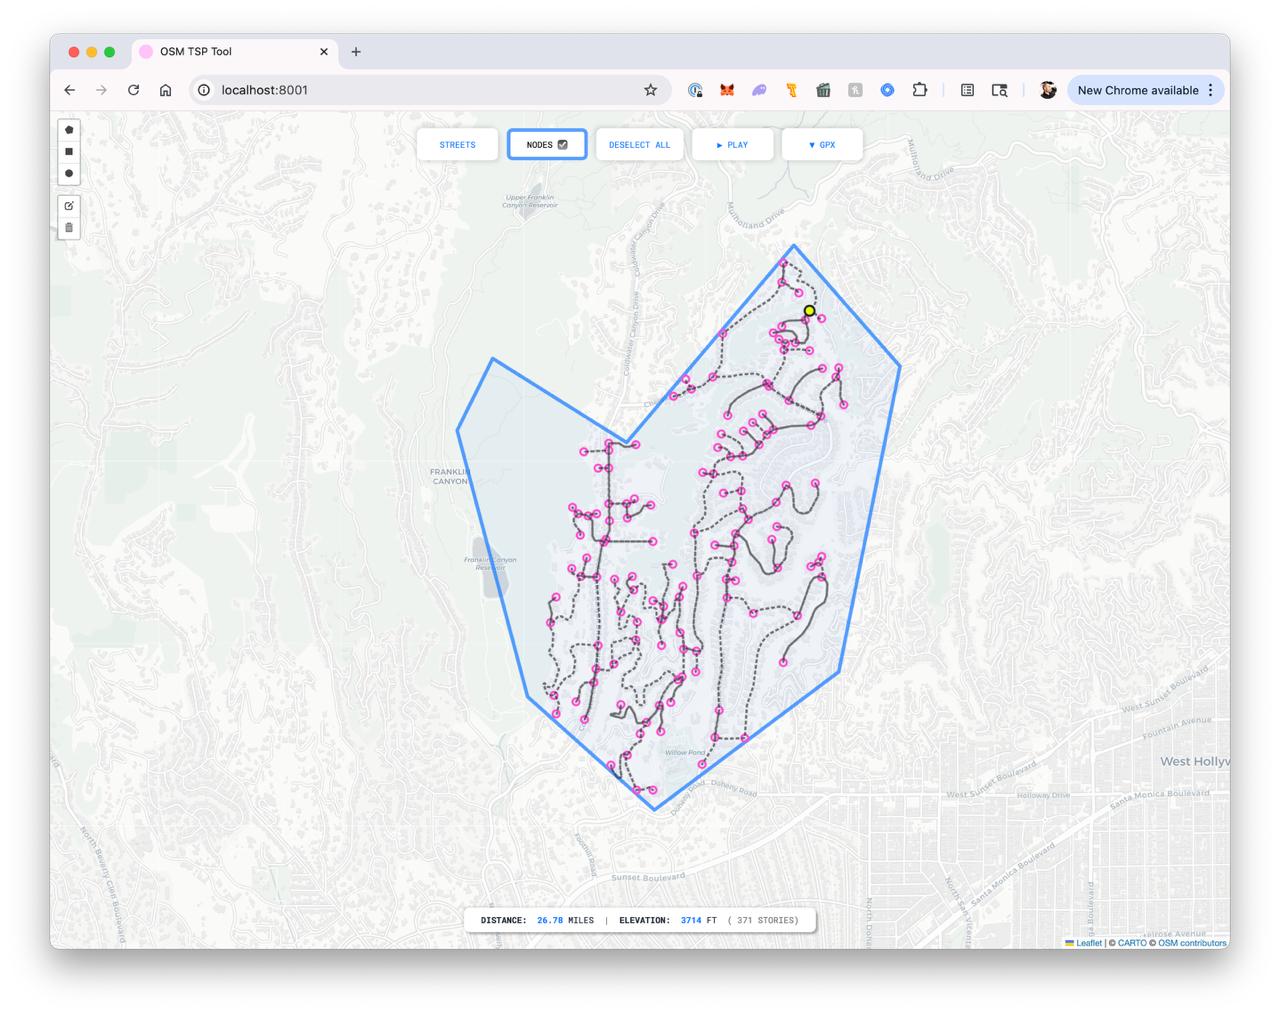1280x1015 pixels.
Task: Open the MetaMask fox extension
Action: point(727,90)
